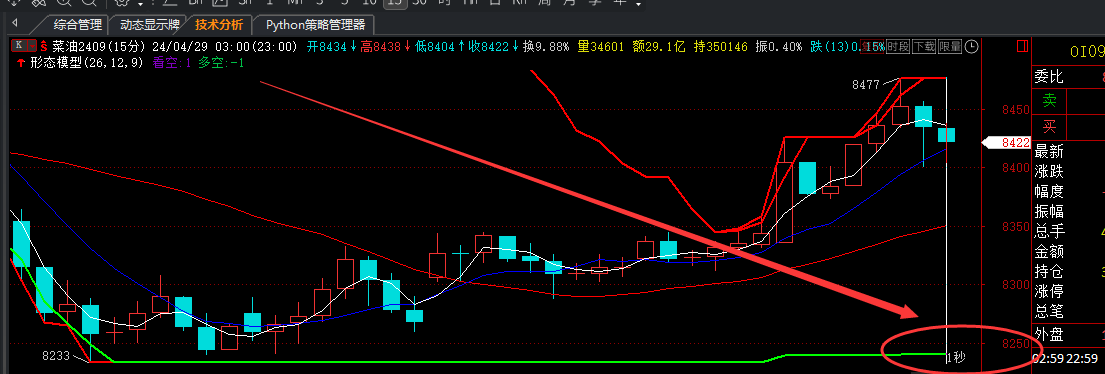Click the 下载 download button
Image resolution: width=1105 pixels, height=374 pixels.
(x=924, y=46)
